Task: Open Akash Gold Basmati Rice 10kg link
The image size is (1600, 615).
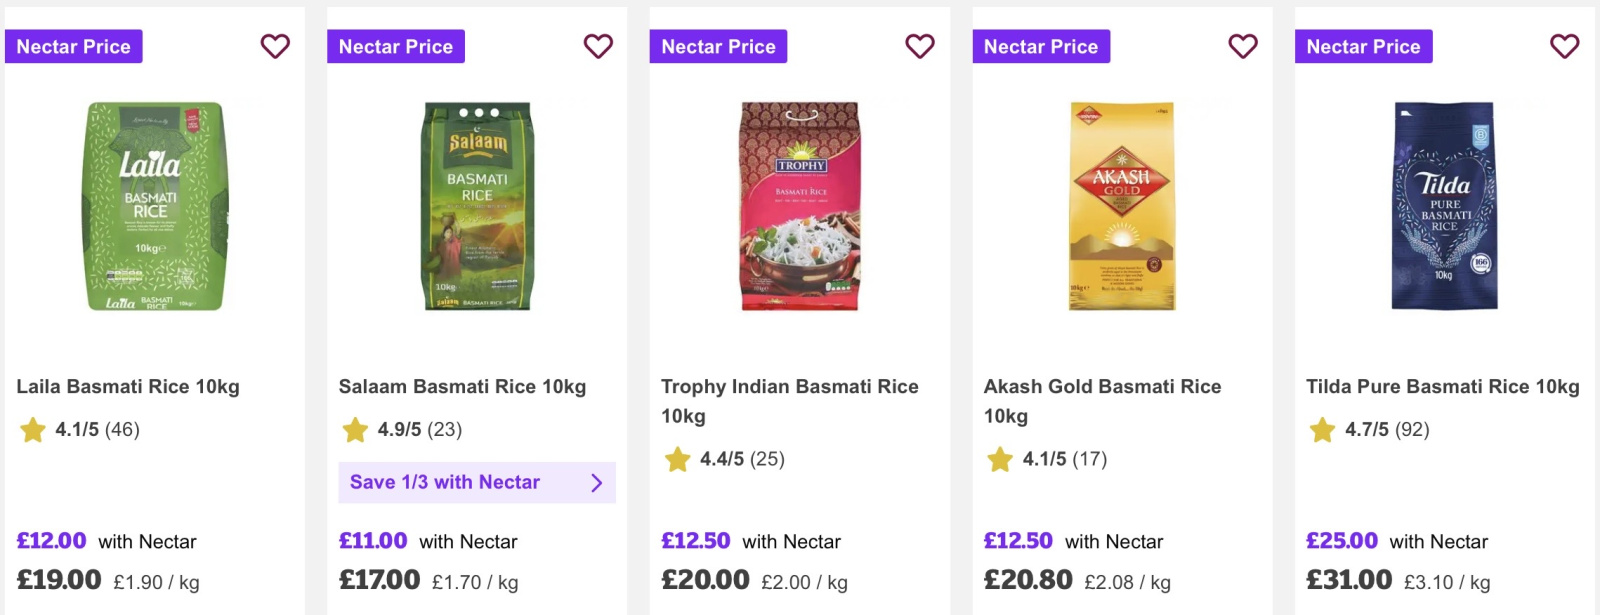Action: point(1103,401)
